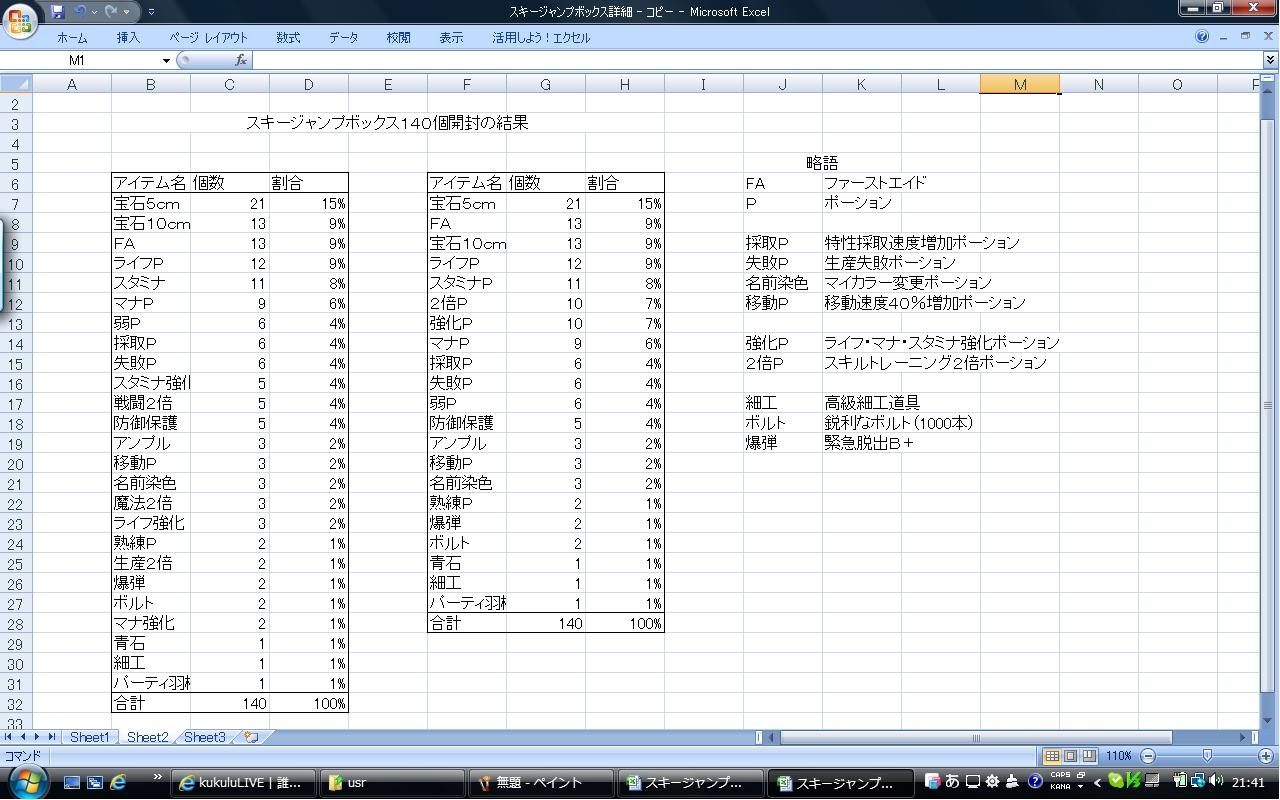Expand the Name Box dropdown
Image resolution: width=1280 pixels, height=800 pixels.
166,60
